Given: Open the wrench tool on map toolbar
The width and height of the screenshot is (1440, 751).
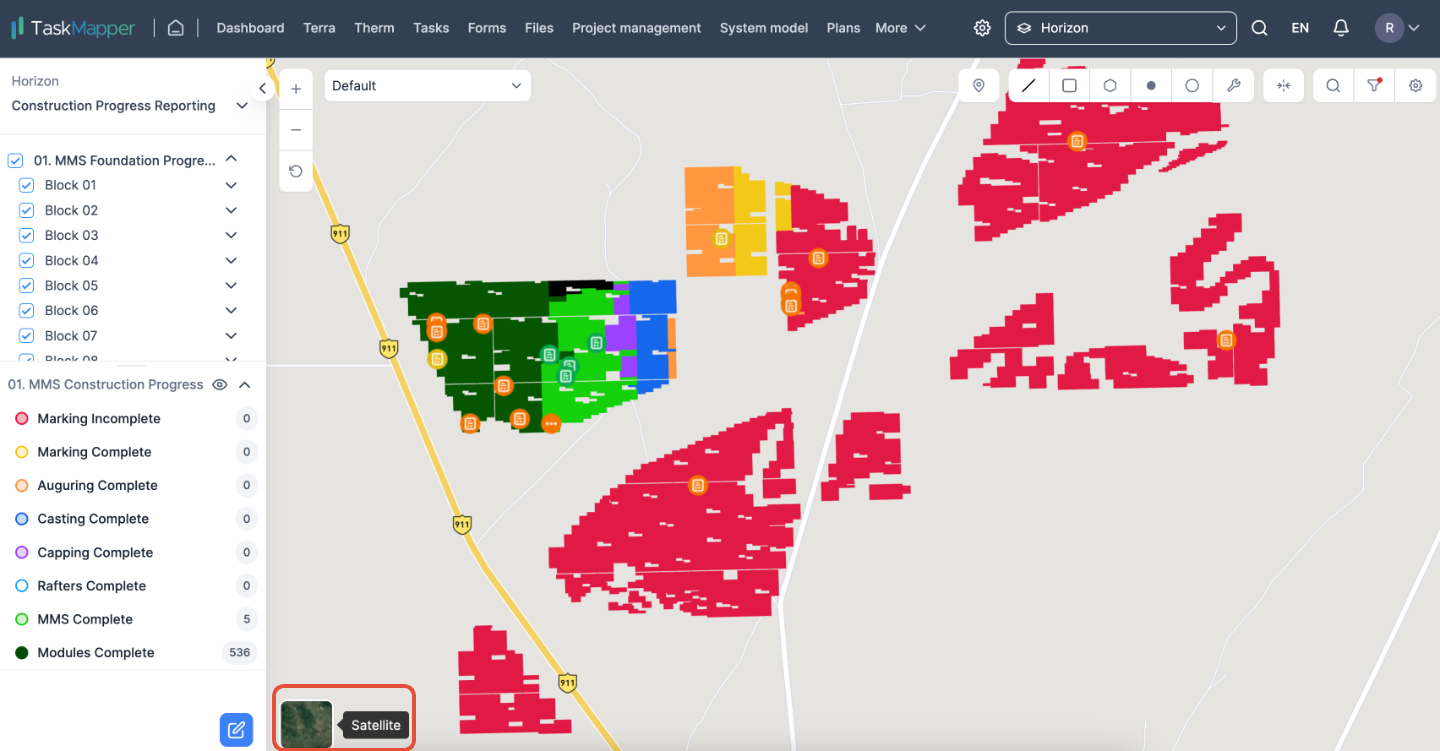Looking at the screenshot, I should point(1233,86).
